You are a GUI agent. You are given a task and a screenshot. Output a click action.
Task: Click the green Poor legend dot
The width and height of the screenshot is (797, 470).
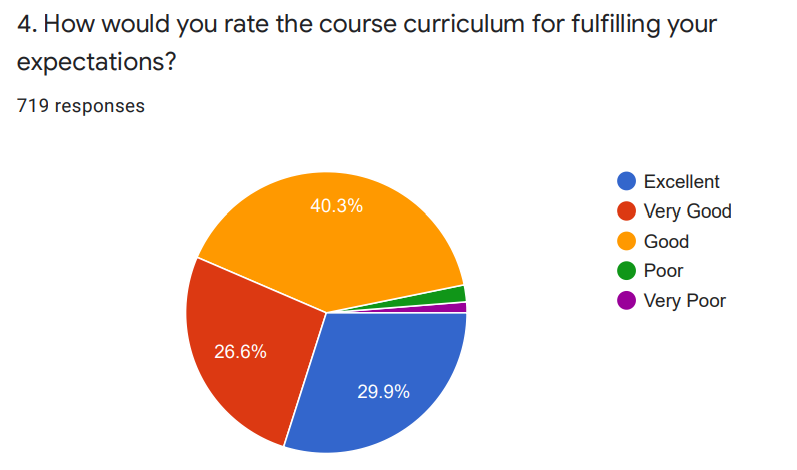(626, 271)
